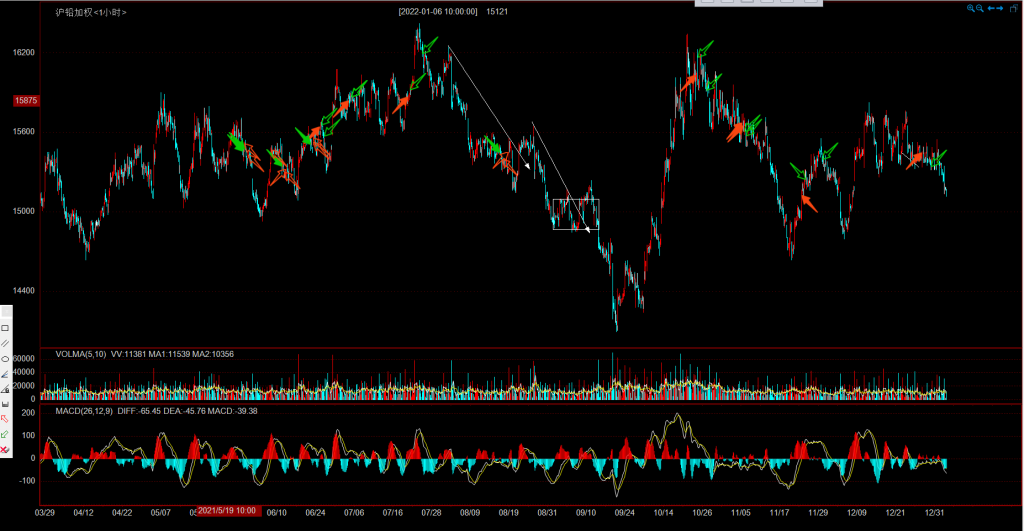Zoom in the chart with the magnifier plus
The image size is (1024, 531).
971,8
